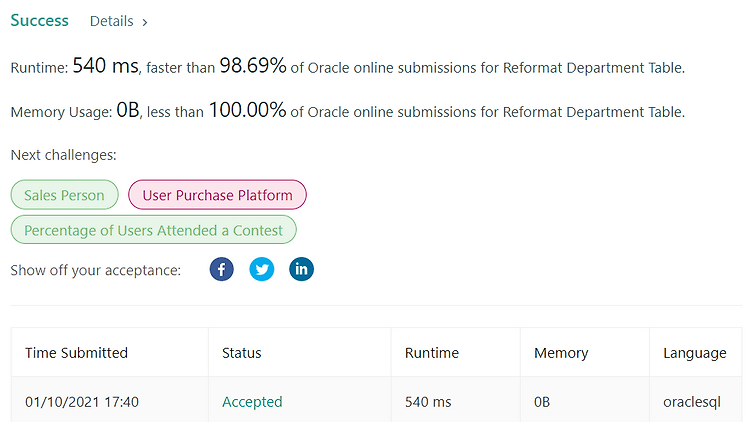Image resolution: width=750 pixels, height=422 pixels.
Task: Open the Sales Person challenge
Action: pyautogui.click(x=65, y=195)
